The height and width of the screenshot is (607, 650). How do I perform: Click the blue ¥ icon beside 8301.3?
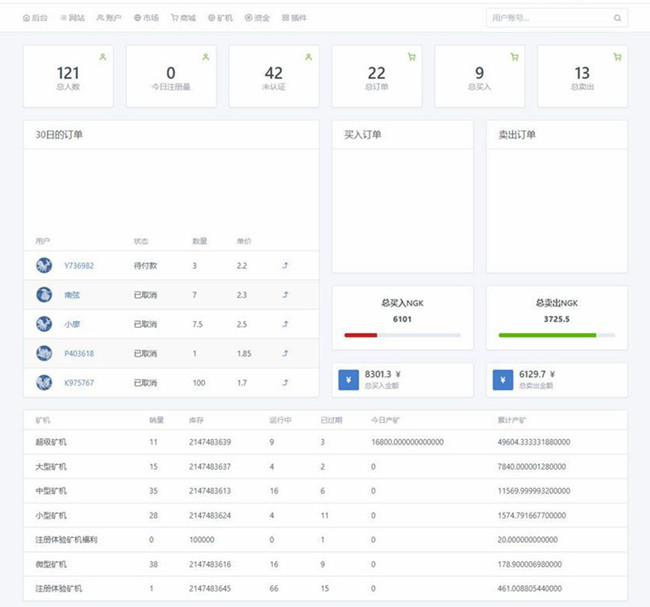click(x=348, y=378)
